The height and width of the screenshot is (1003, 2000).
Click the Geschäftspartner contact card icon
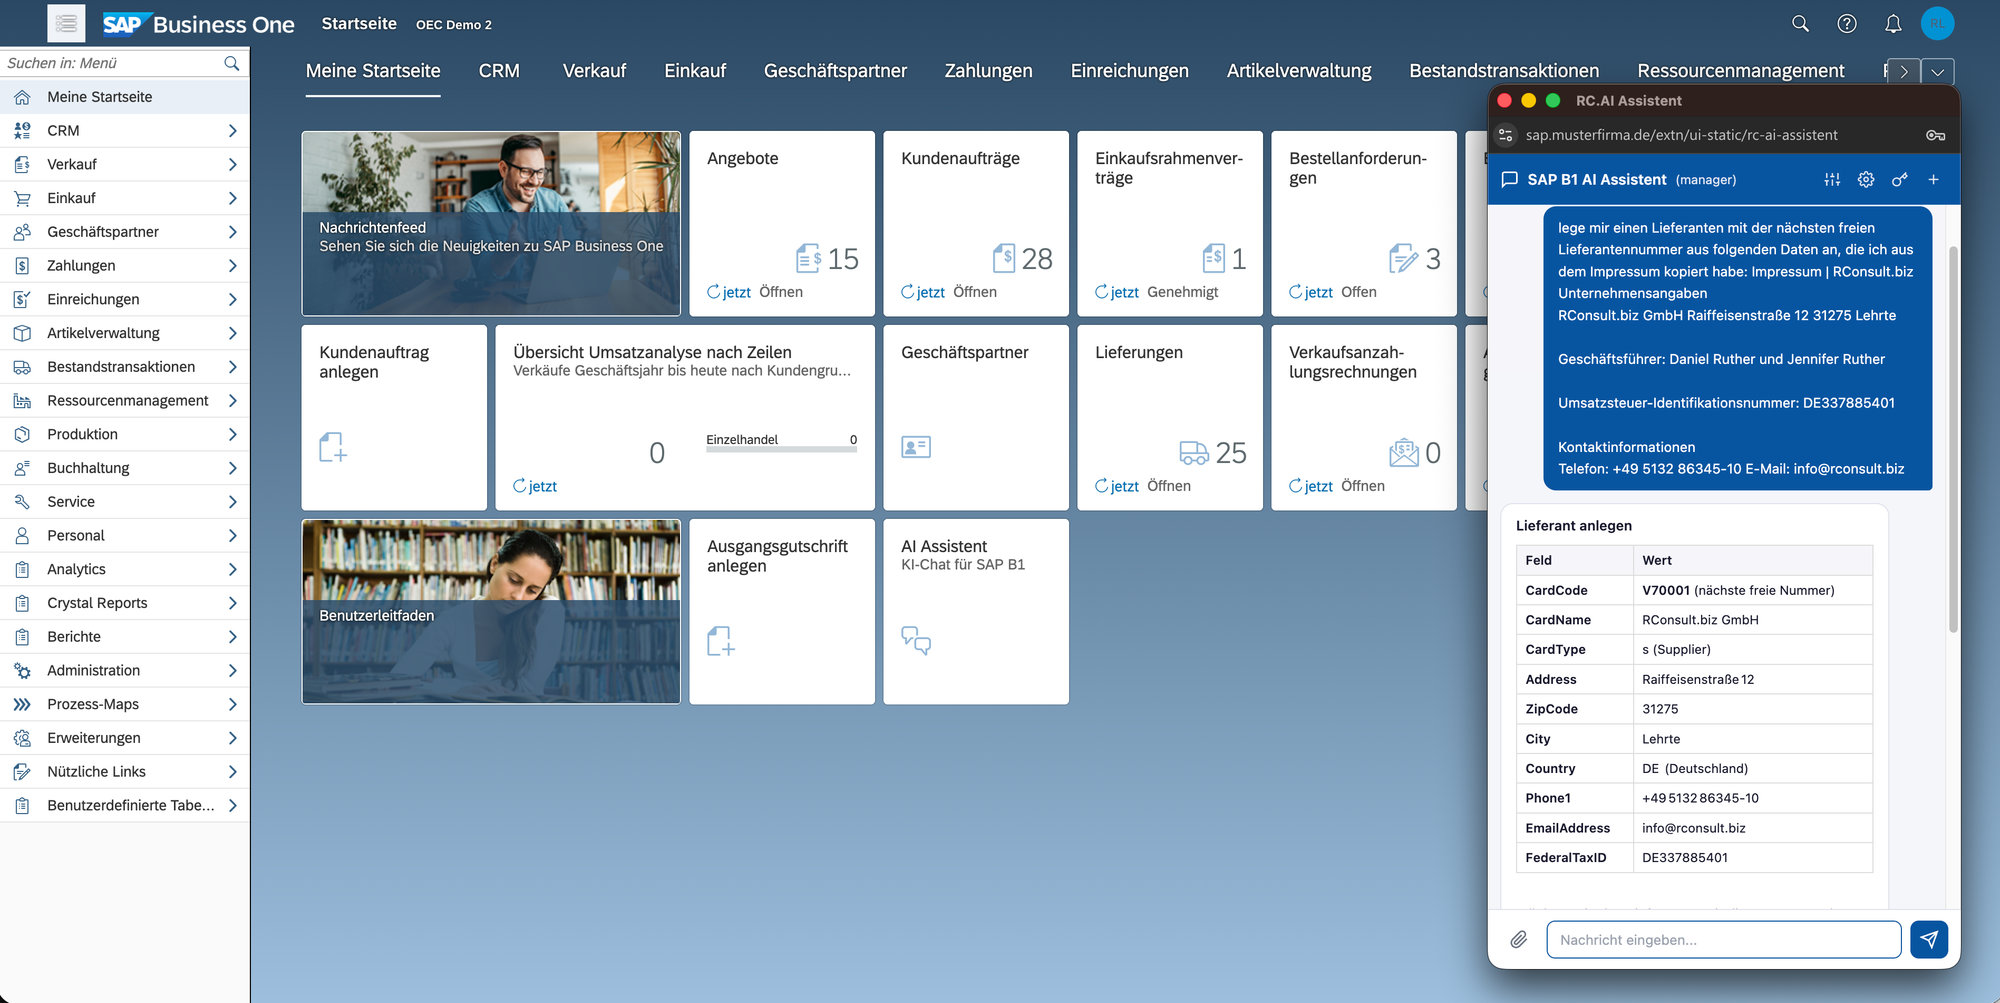(x=916, y=447)
